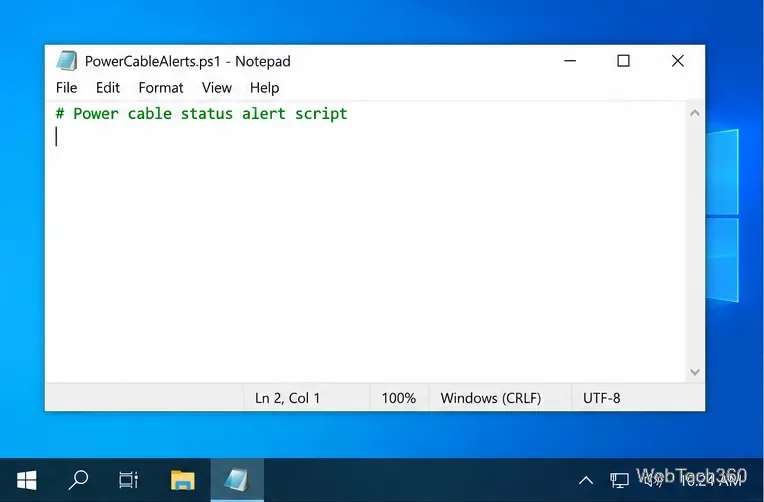The height and width of the screenshot is (502, 764).
Task: Click the comment line 'Power cable status alert script'
Action: click(x=201, y=114)
